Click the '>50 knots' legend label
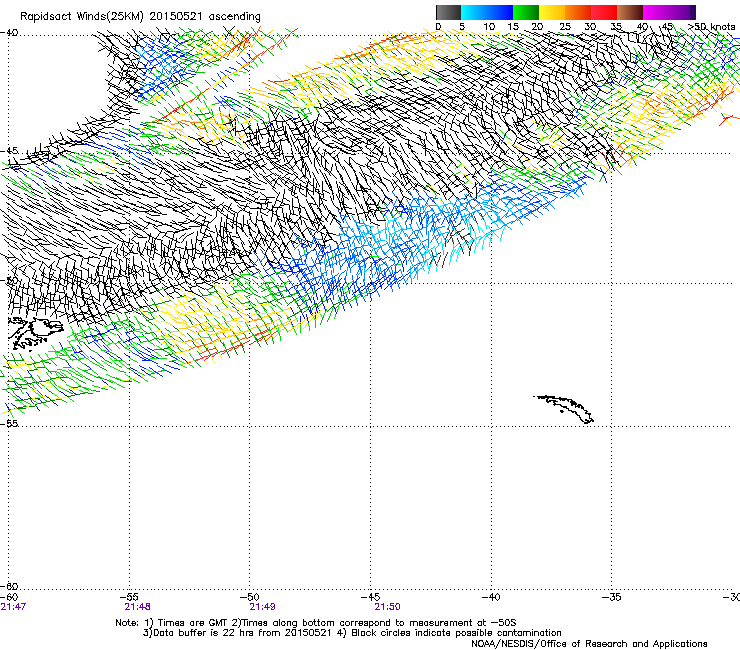Viewport: 740px width, 650px height. coord(711,27)
